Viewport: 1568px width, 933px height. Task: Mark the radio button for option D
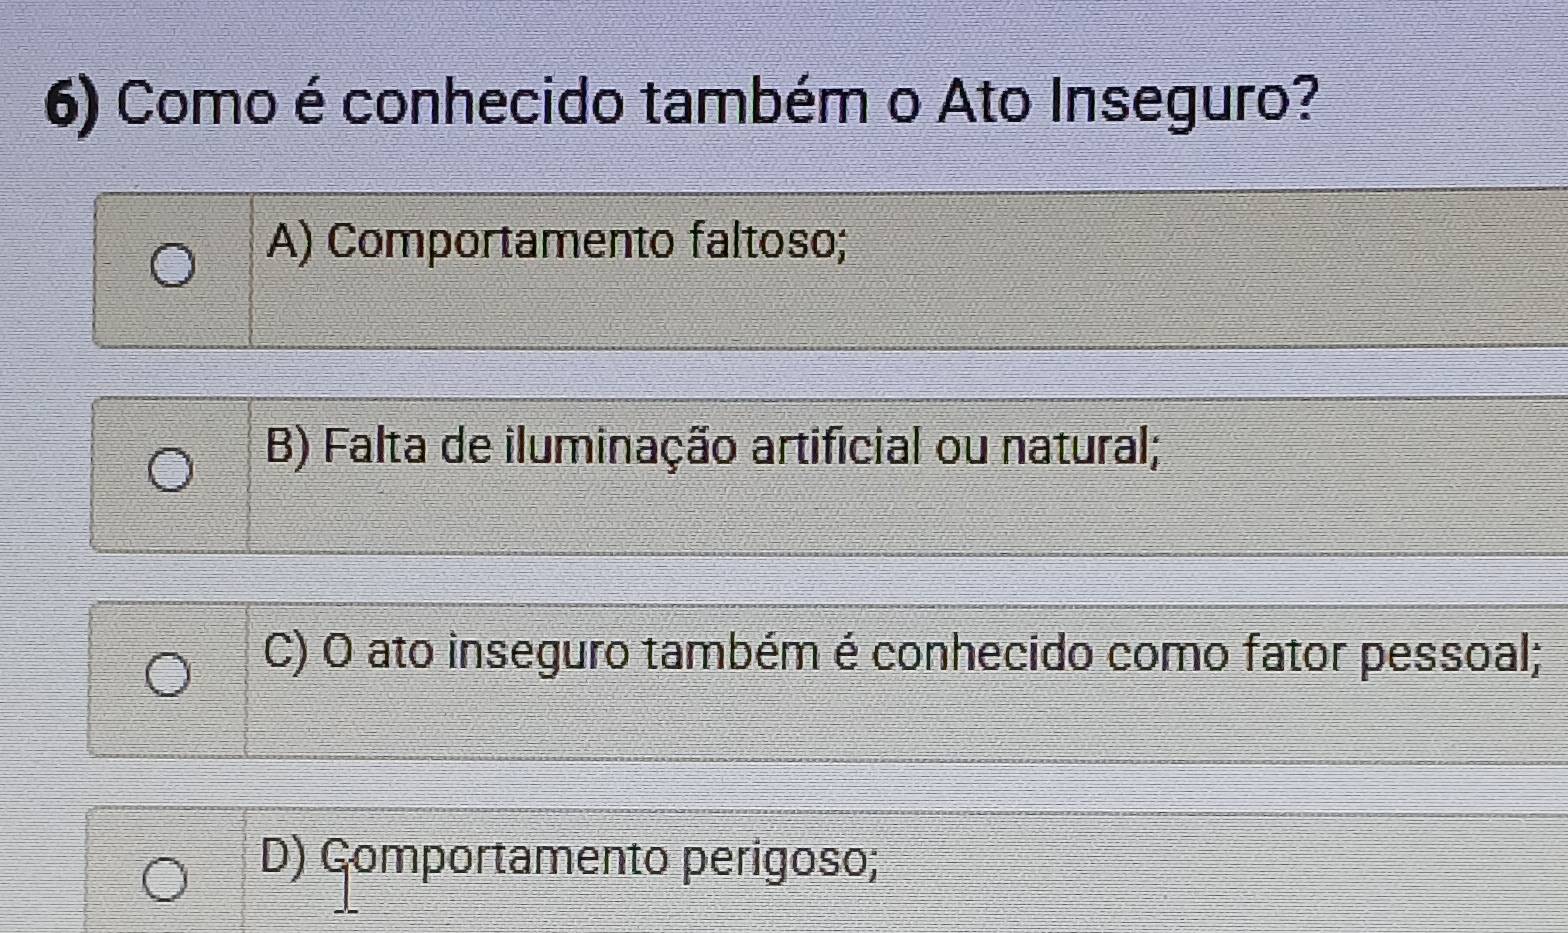point(164,878)
